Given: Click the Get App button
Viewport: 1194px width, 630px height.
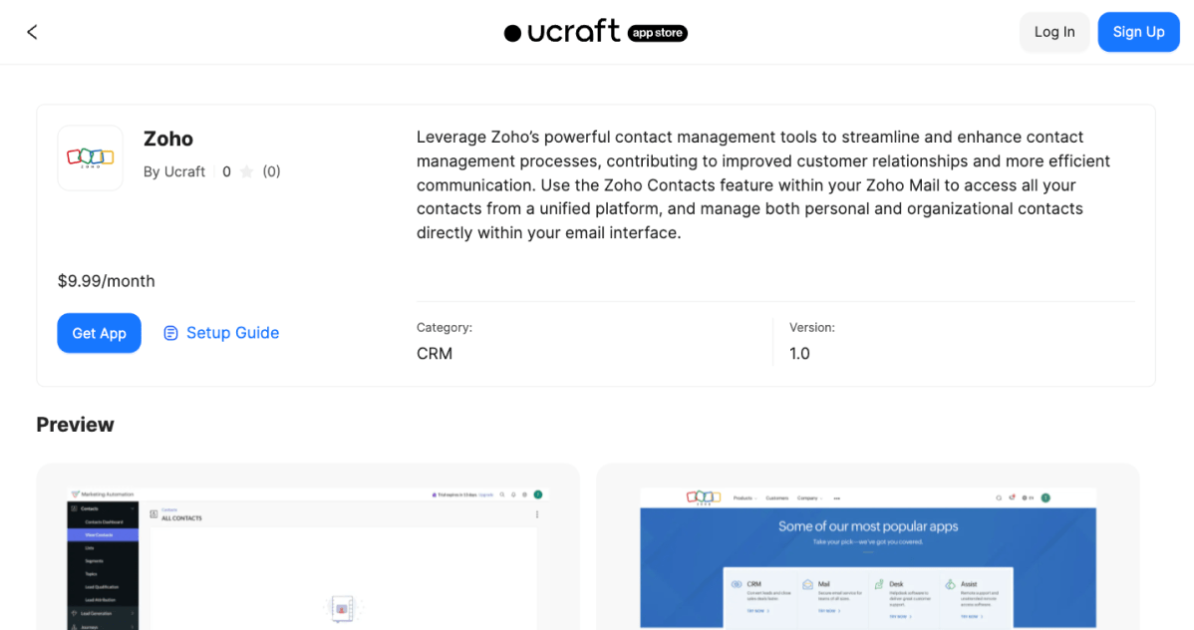Looking at the screenshot, I should (x=99, y=333).
